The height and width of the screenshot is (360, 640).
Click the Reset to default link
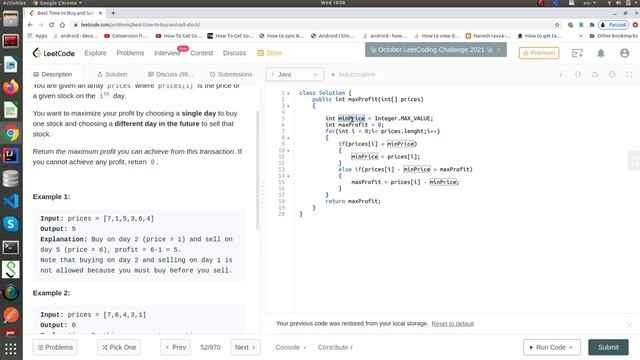tap(453, 324)
